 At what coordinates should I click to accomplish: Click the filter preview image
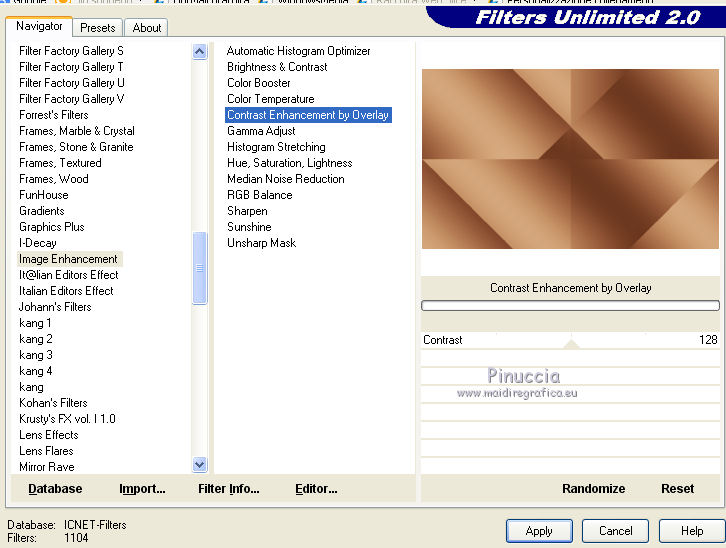[570, 159]
